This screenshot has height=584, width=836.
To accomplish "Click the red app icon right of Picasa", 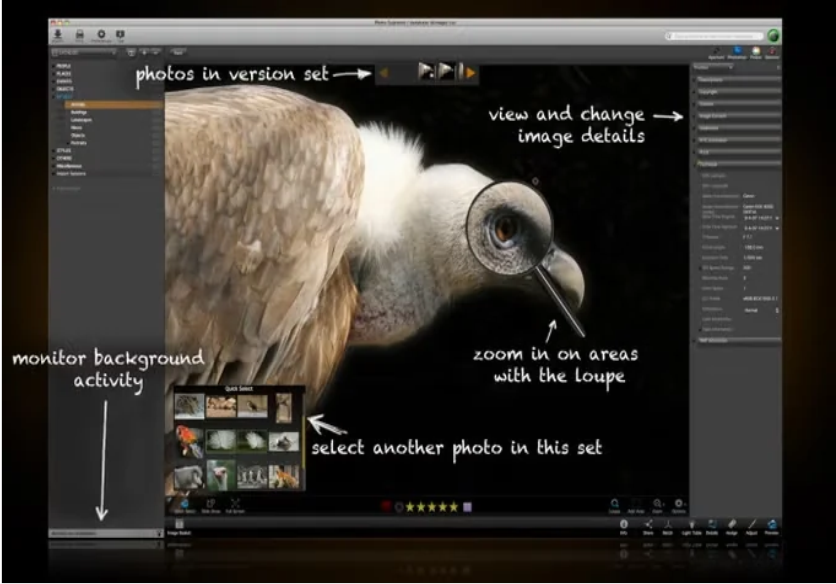I will coord(772,53).
